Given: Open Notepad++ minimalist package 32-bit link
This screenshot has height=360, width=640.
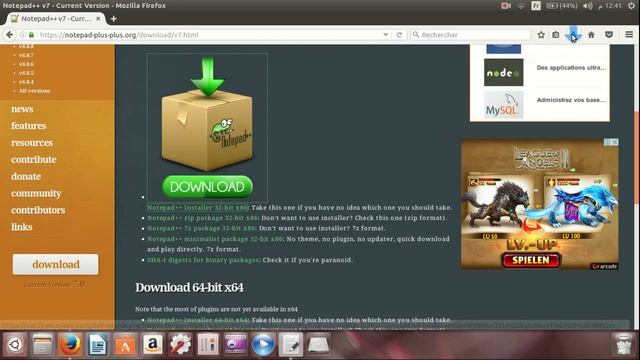Looking at the screenshot, I should tap(215, 239).
